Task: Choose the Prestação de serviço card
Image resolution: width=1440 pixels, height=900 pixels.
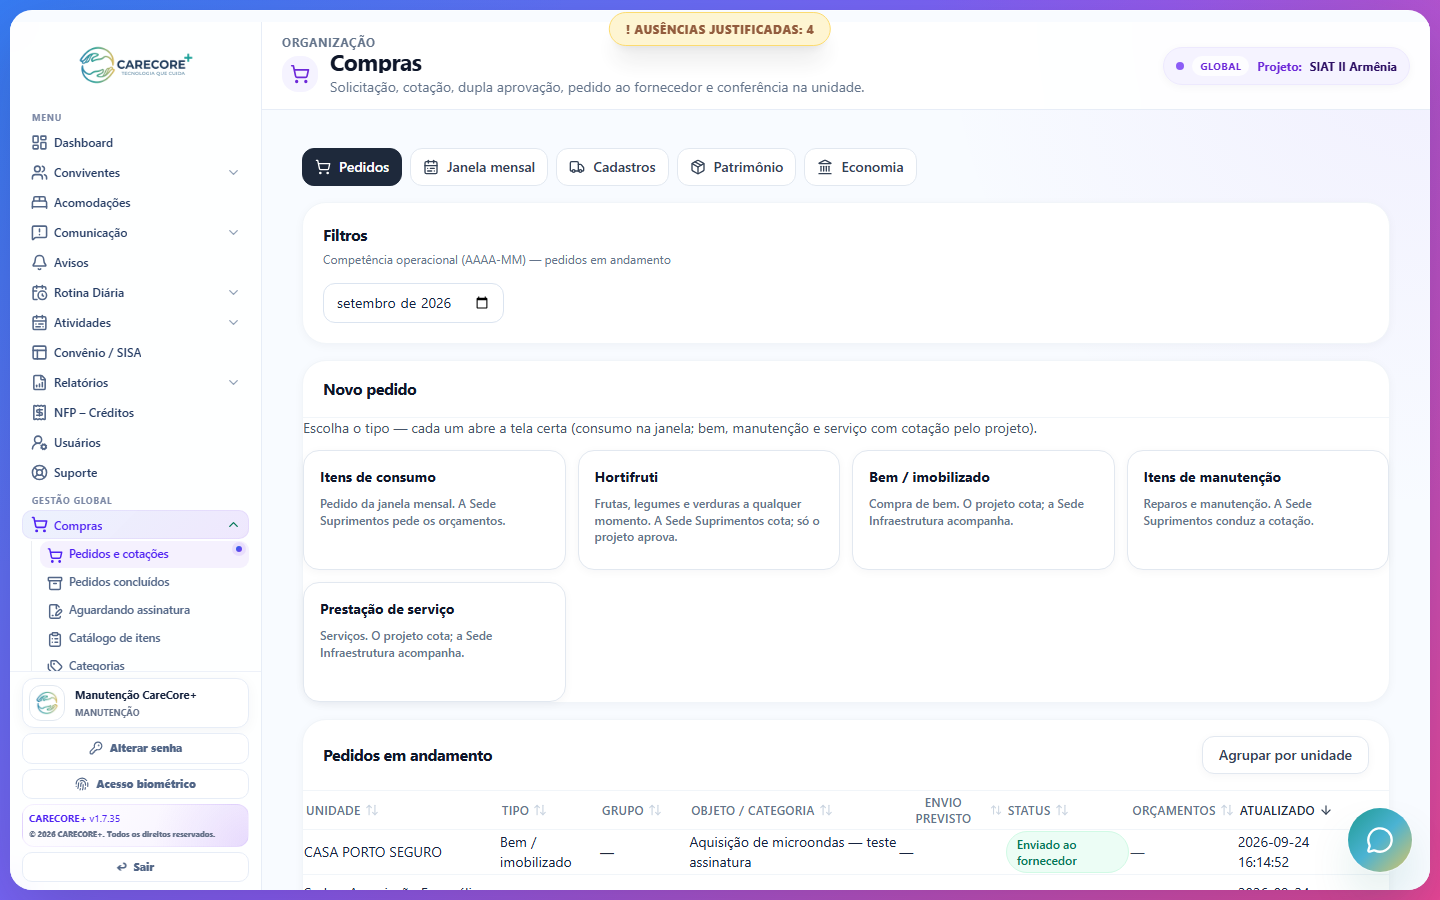Action: point(434,642)
